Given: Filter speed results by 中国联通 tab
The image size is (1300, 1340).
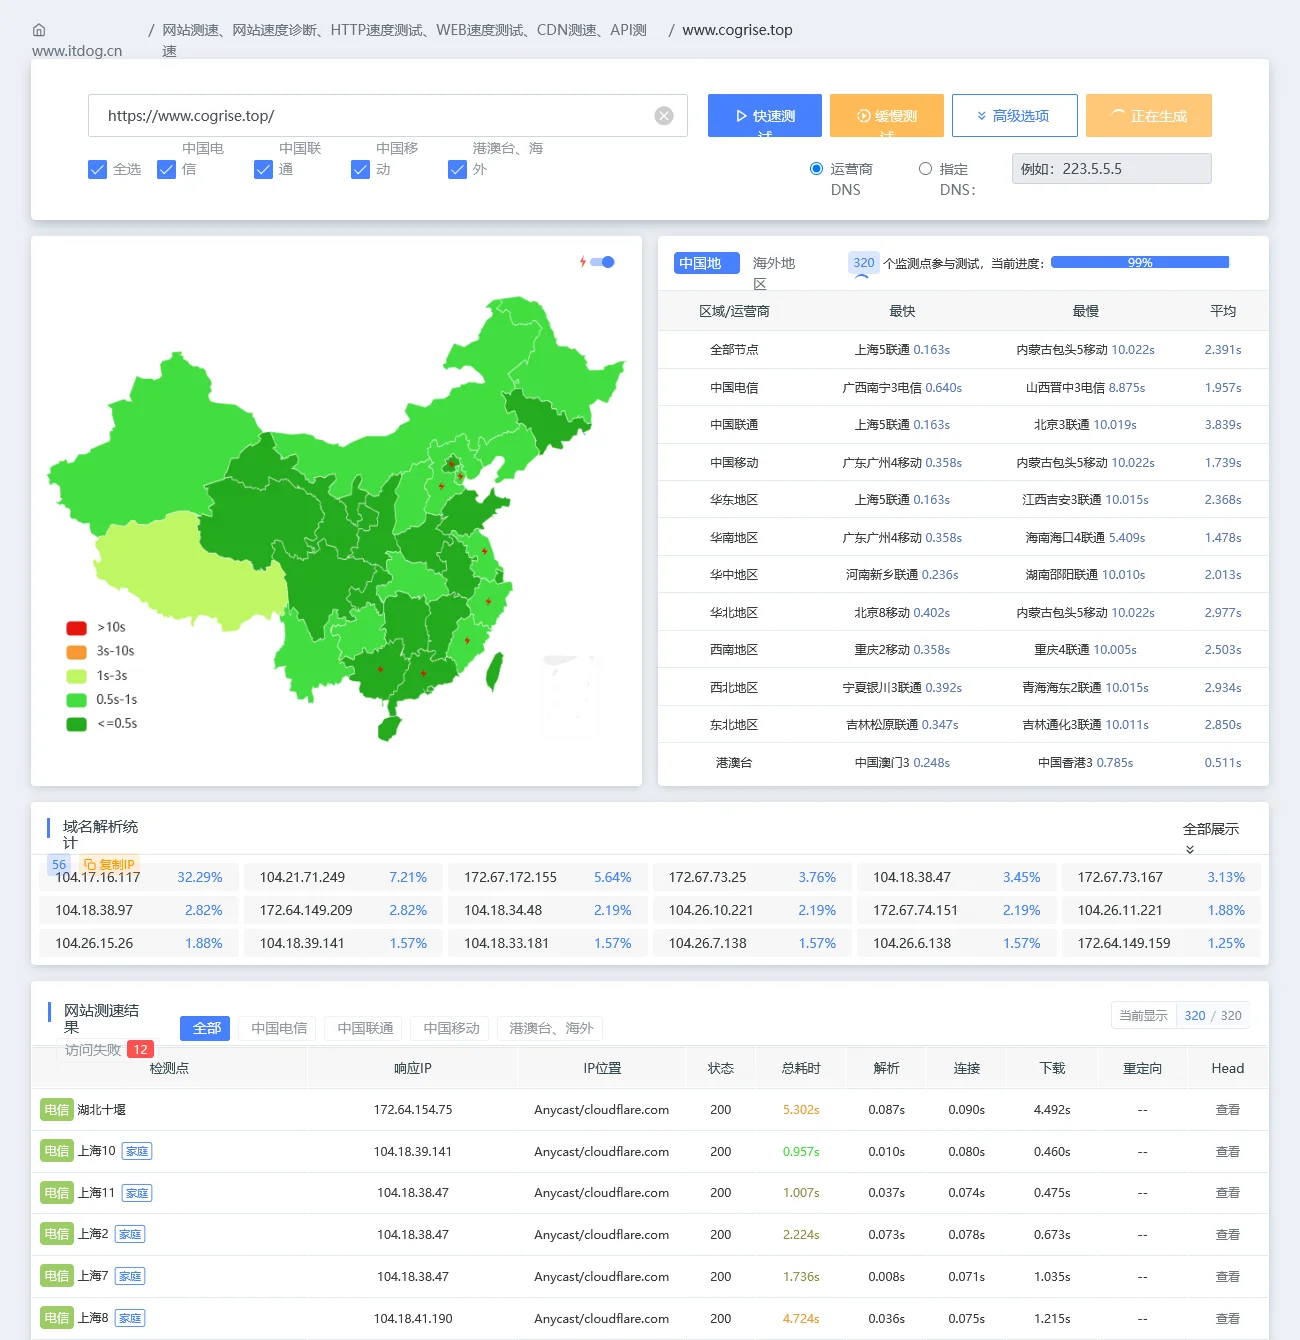Looking at the screenshot, I should point(365,1028).
